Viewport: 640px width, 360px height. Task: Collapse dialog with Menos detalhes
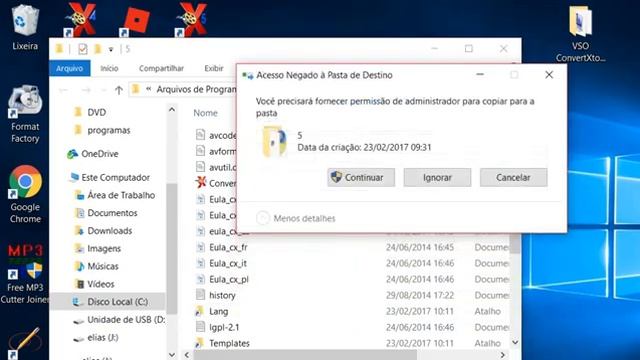click(296, 218)
